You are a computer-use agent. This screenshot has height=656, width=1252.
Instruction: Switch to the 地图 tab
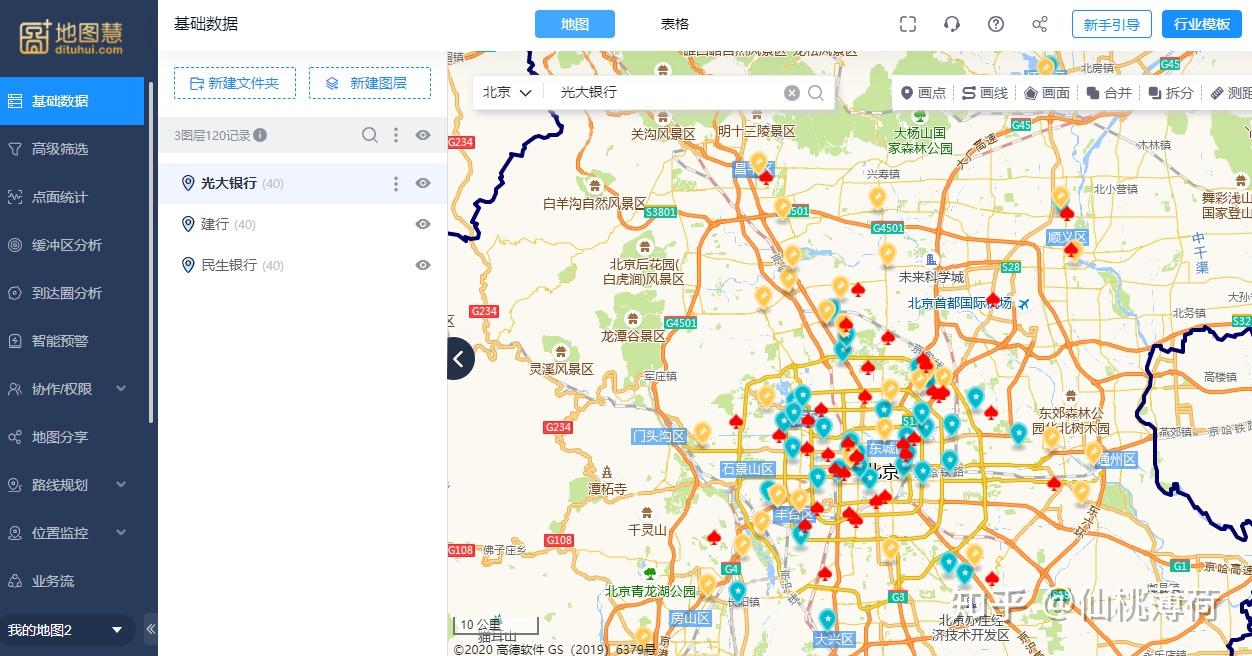click(x=575, y=24)
